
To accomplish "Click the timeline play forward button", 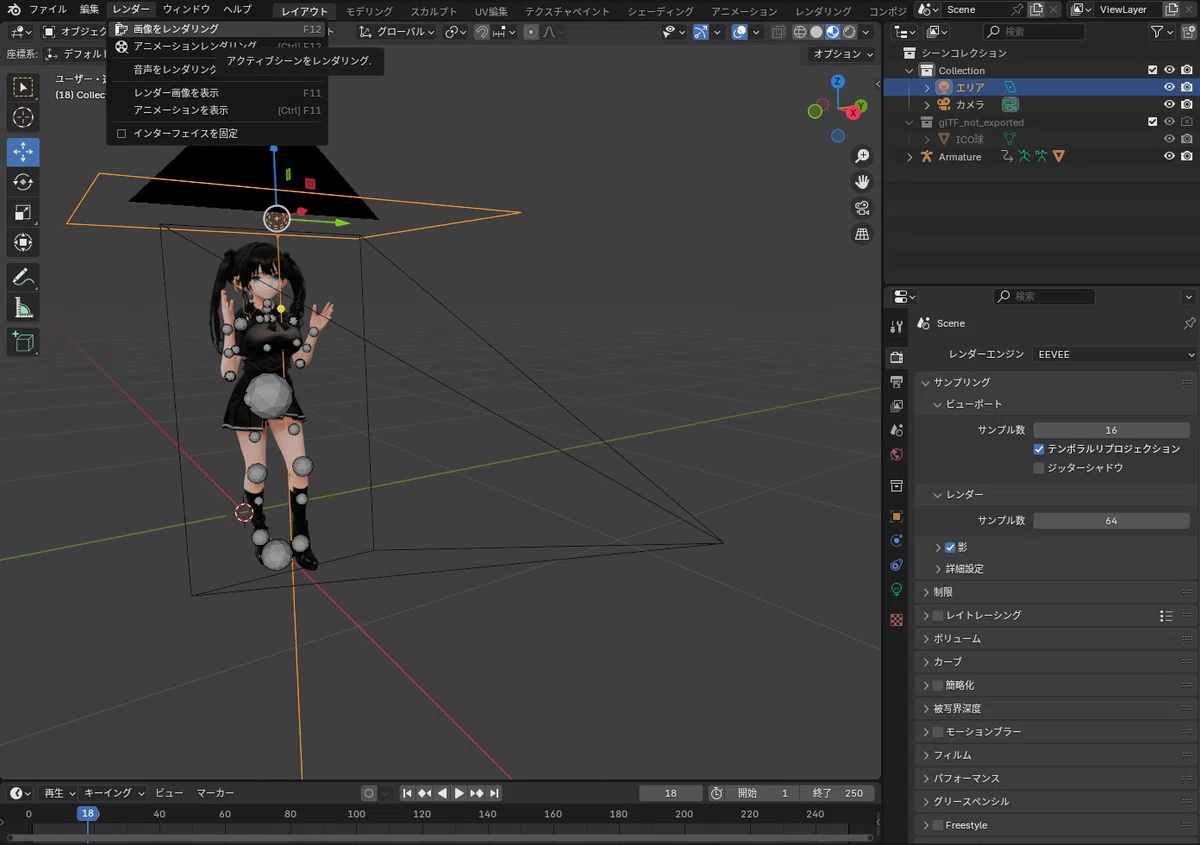I will pyautogui.click(x=459, y=793).
